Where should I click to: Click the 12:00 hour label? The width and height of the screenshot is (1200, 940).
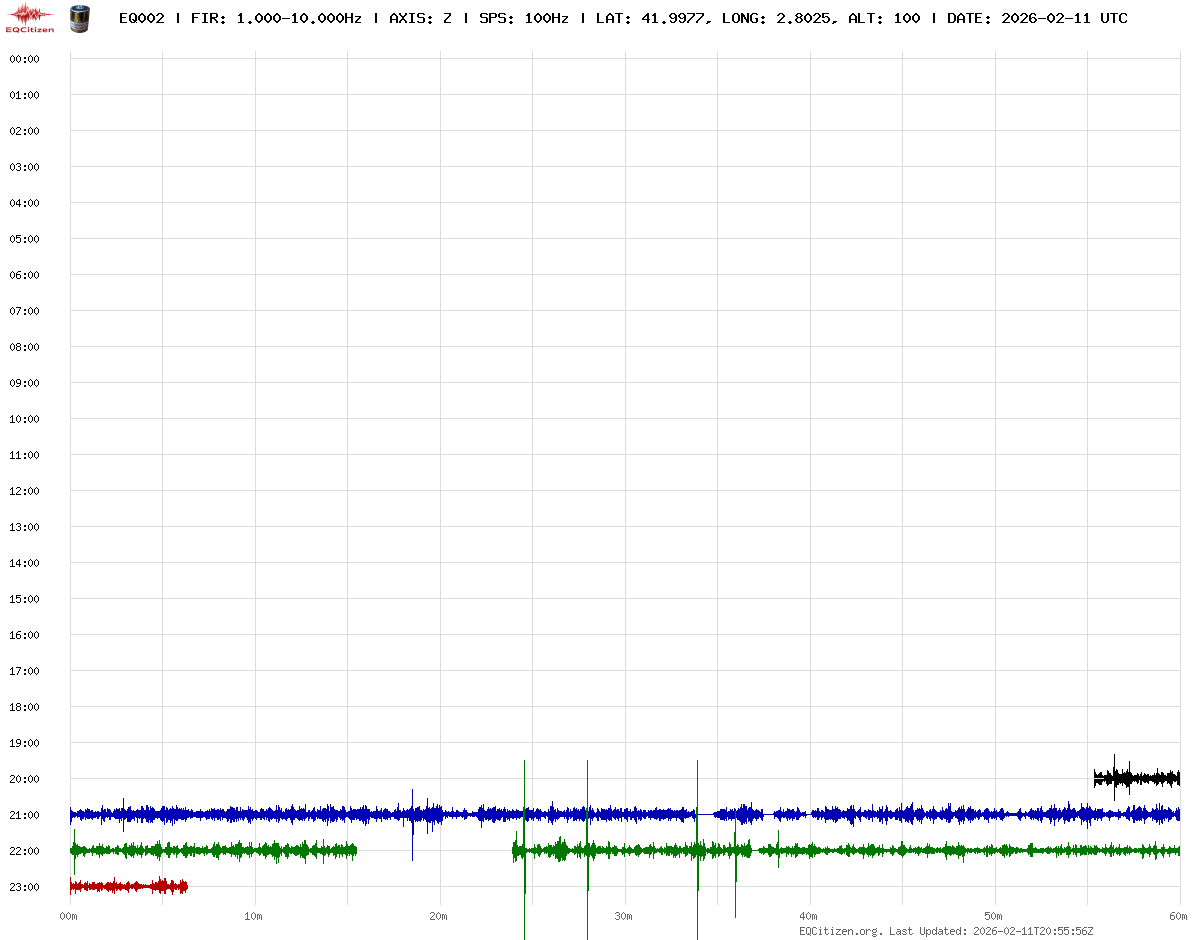point(24,491)
